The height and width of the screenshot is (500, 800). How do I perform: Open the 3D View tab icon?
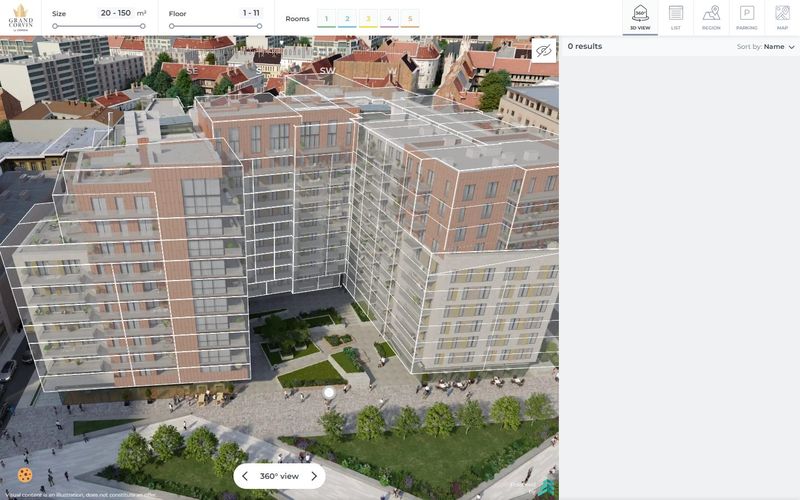tap(640, 17)
